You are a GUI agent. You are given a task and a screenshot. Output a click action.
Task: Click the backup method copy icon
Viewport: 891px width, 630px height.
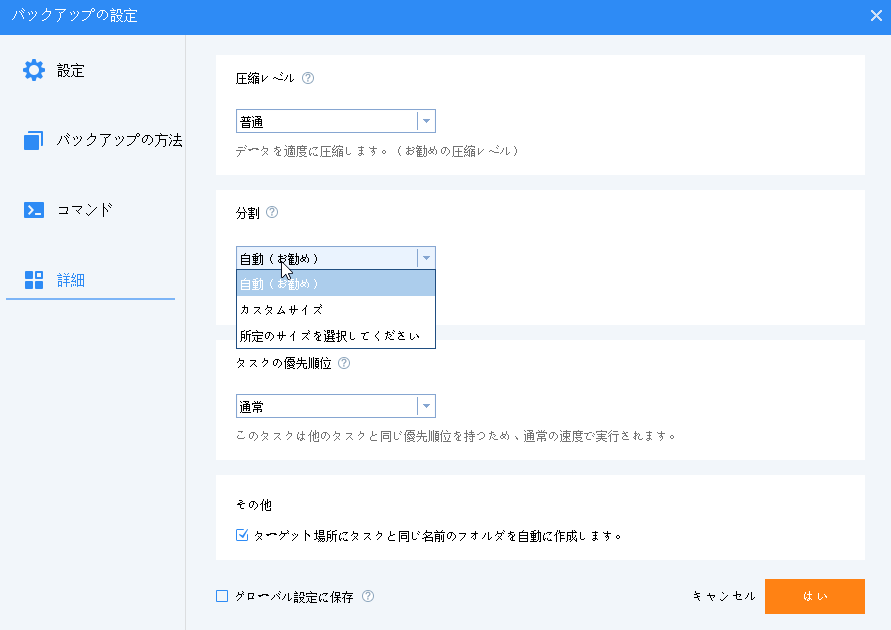tap(34, 140)
